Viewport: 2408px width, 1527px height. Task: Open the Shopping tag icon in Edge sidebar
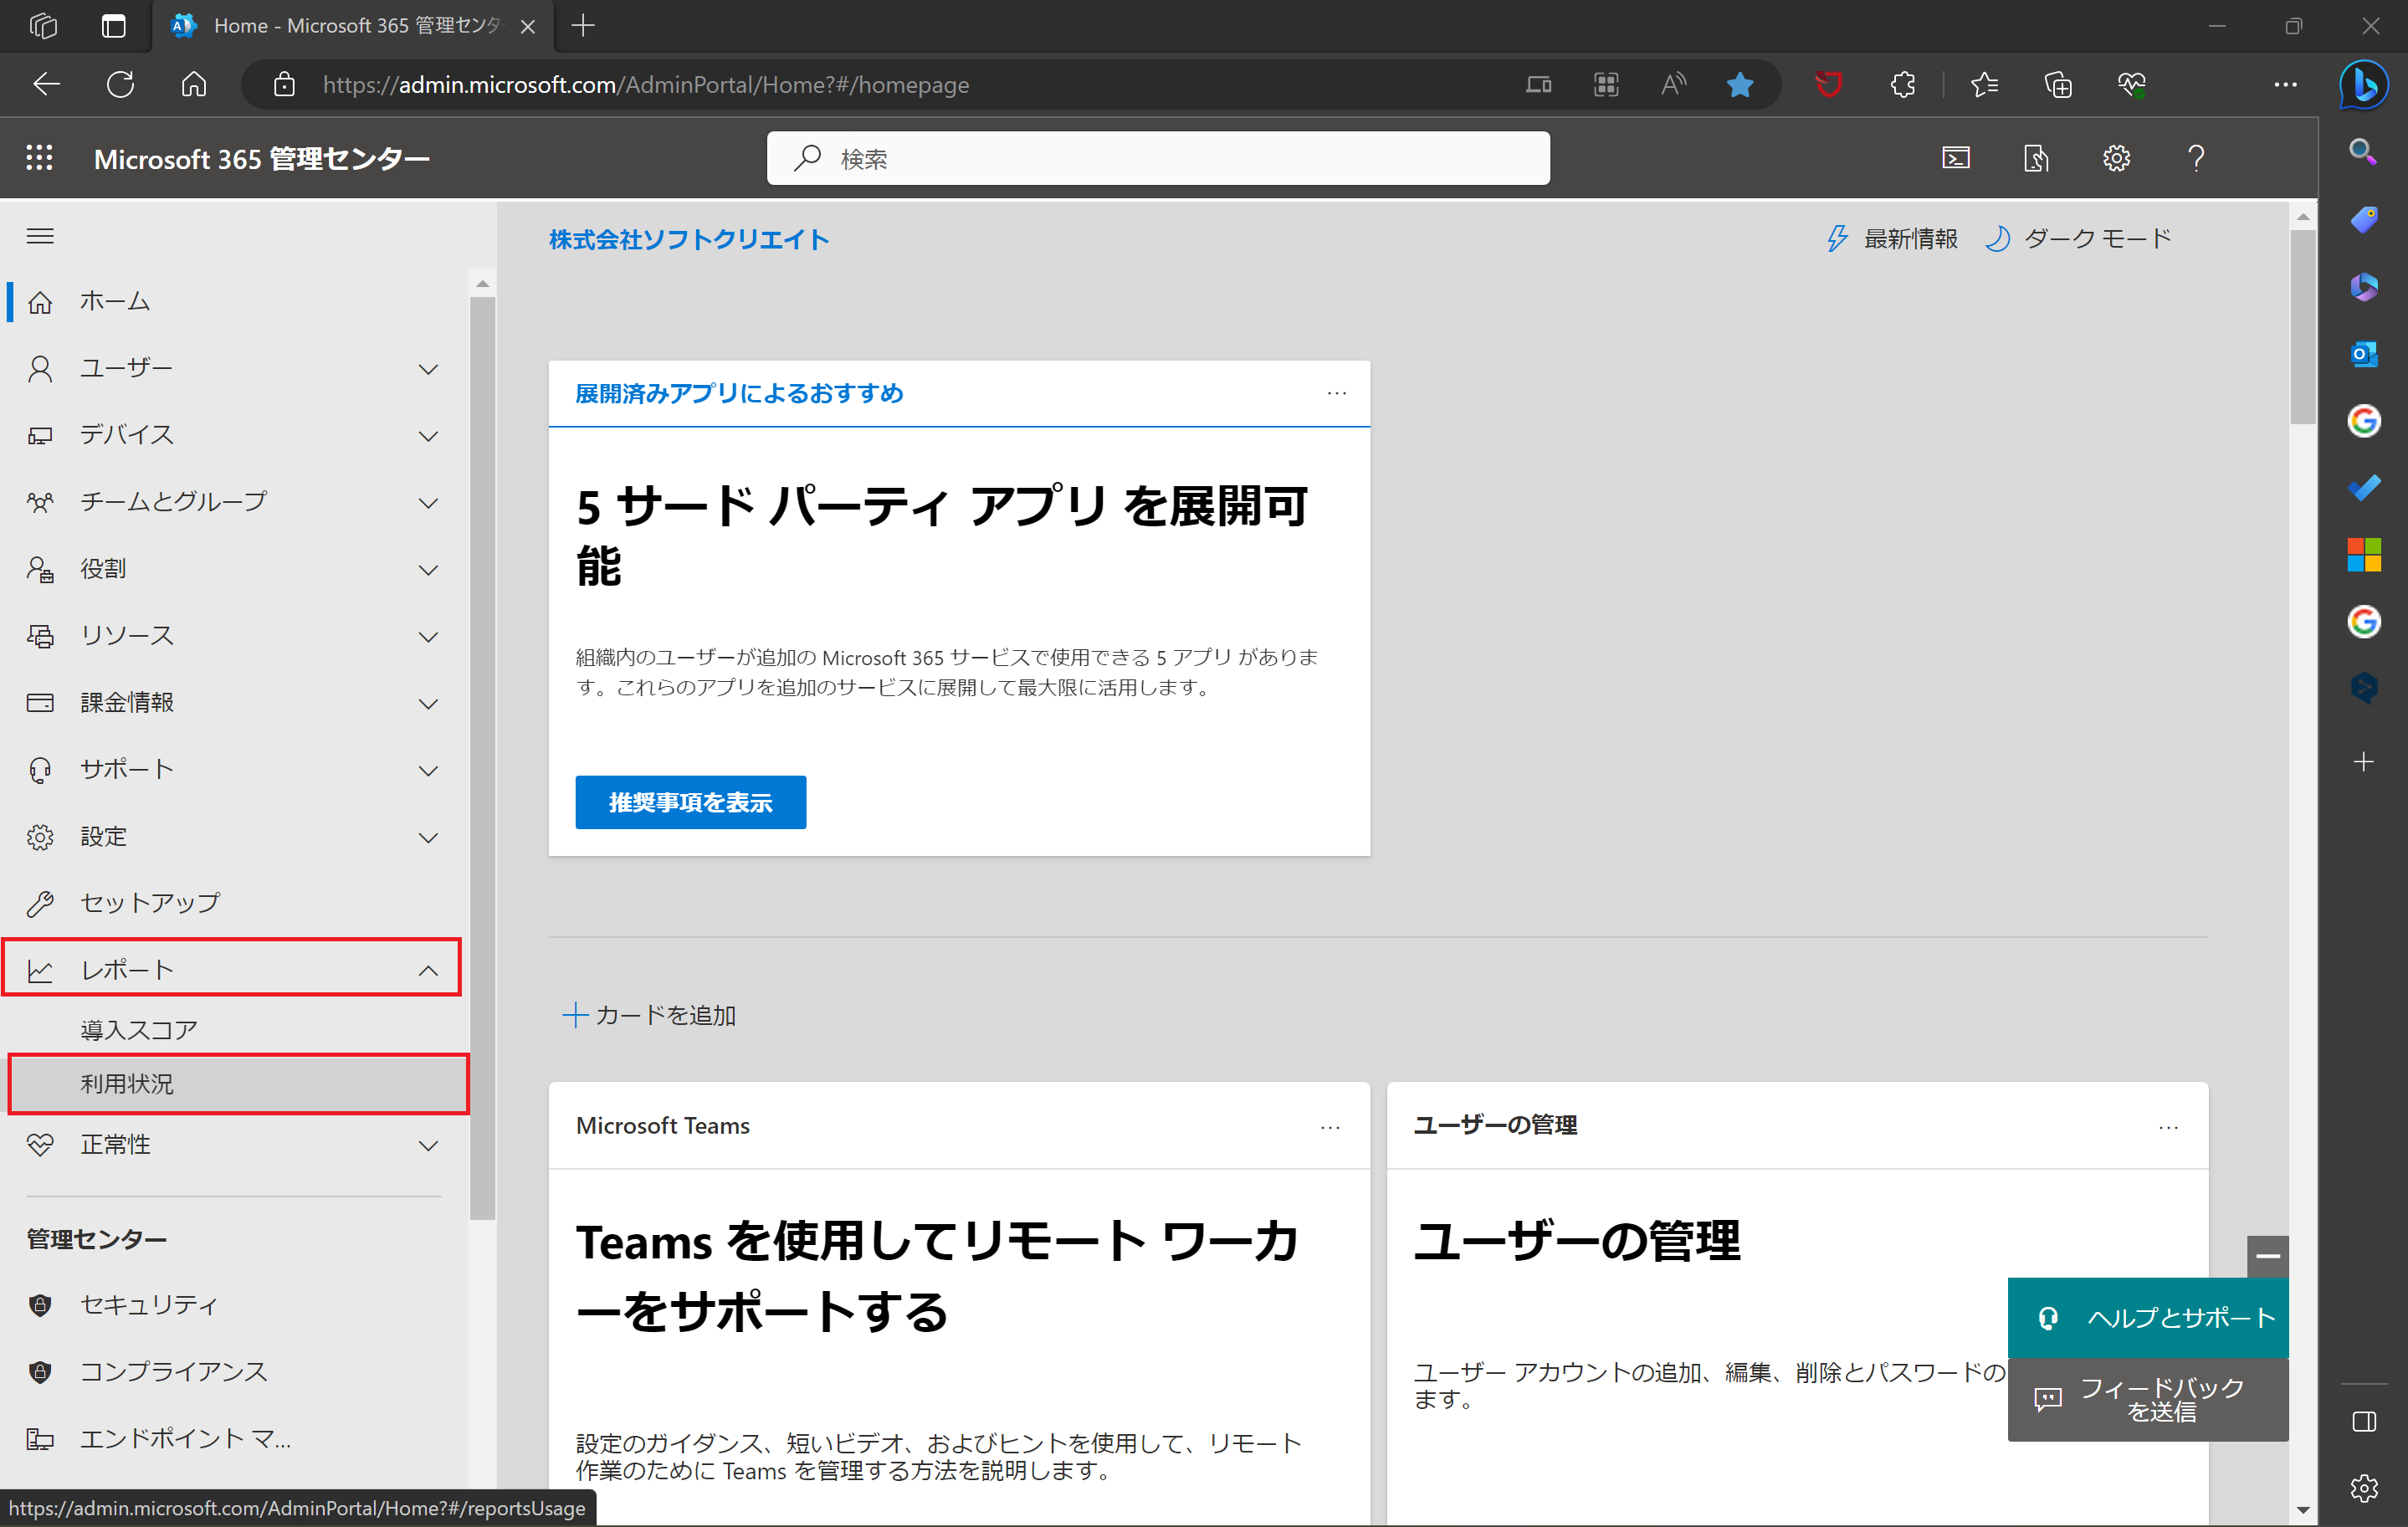point(2363,219)
